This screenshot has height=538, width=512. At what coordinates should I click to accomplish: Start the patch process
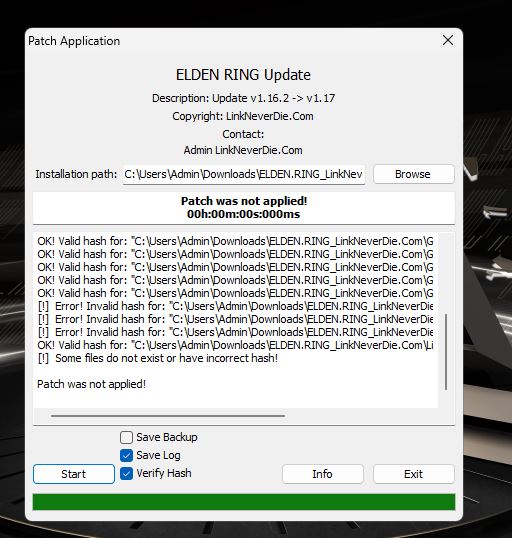74,474
